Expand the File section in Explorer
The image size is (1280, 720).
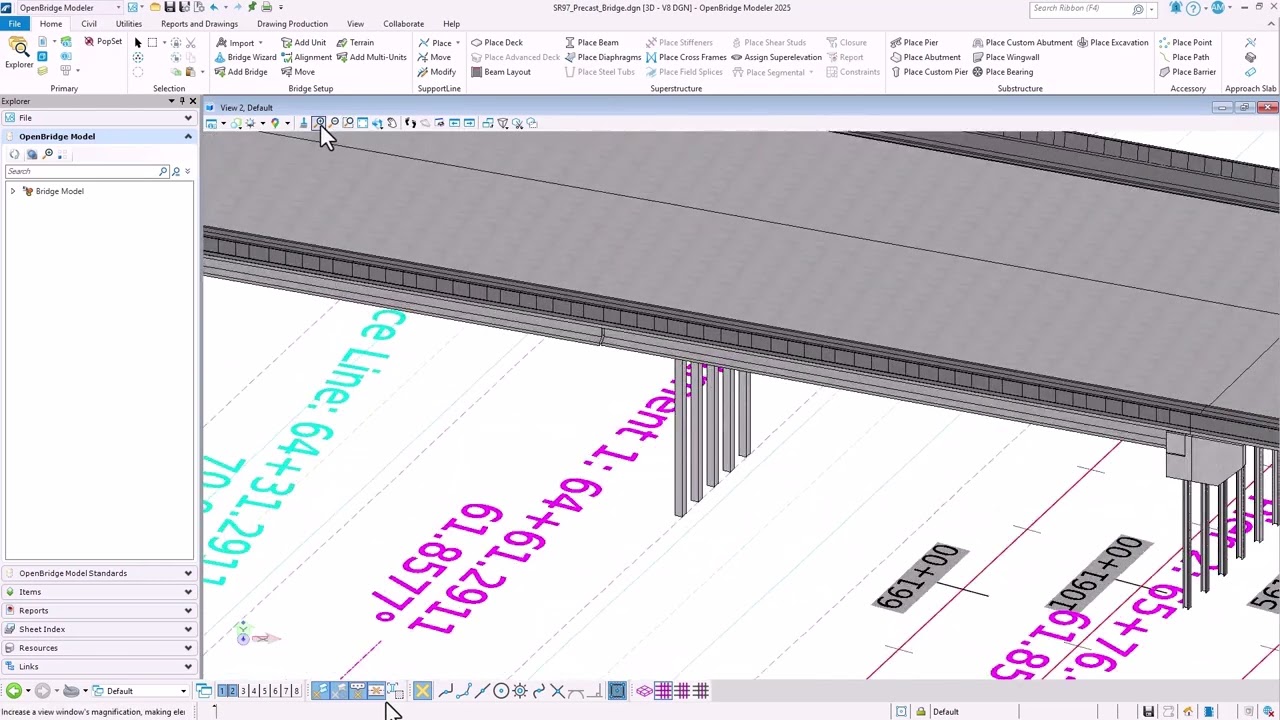[188, 118]
